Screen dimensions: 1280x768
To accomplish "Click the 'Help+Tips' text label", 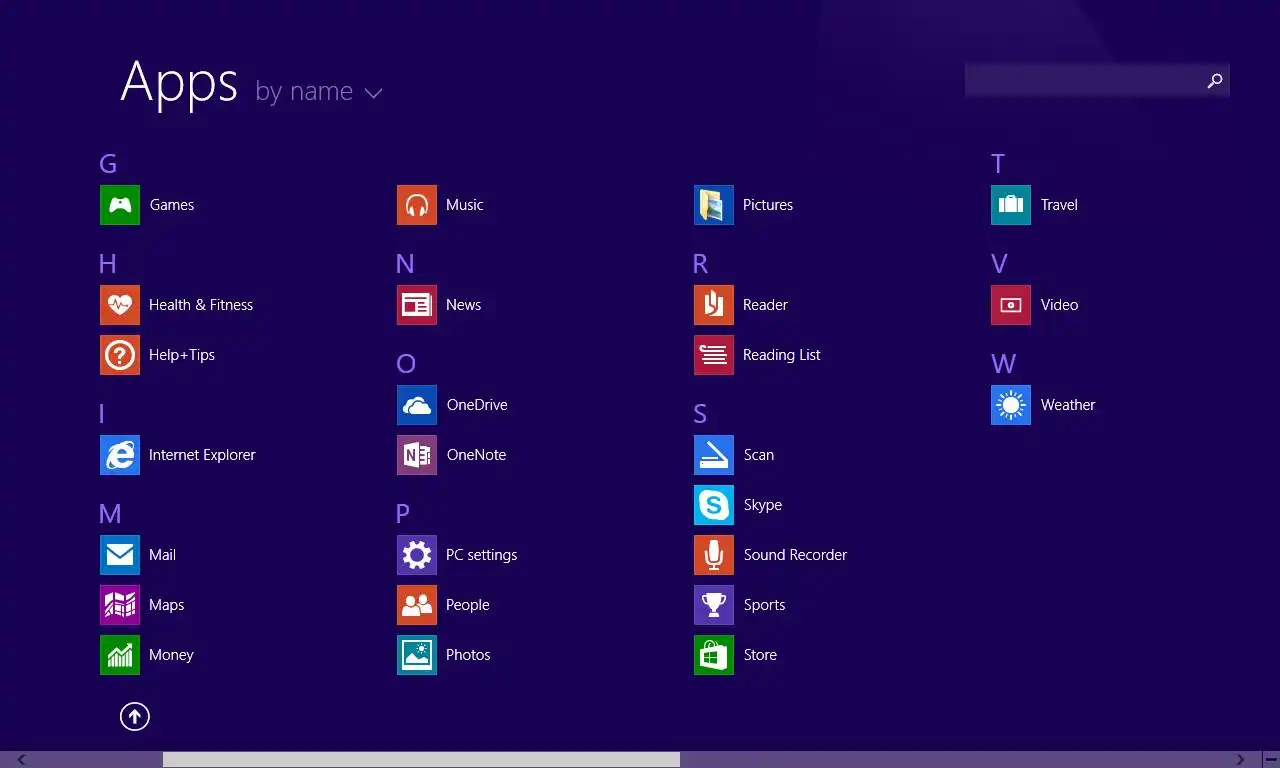I will click(x=182, y=355).
